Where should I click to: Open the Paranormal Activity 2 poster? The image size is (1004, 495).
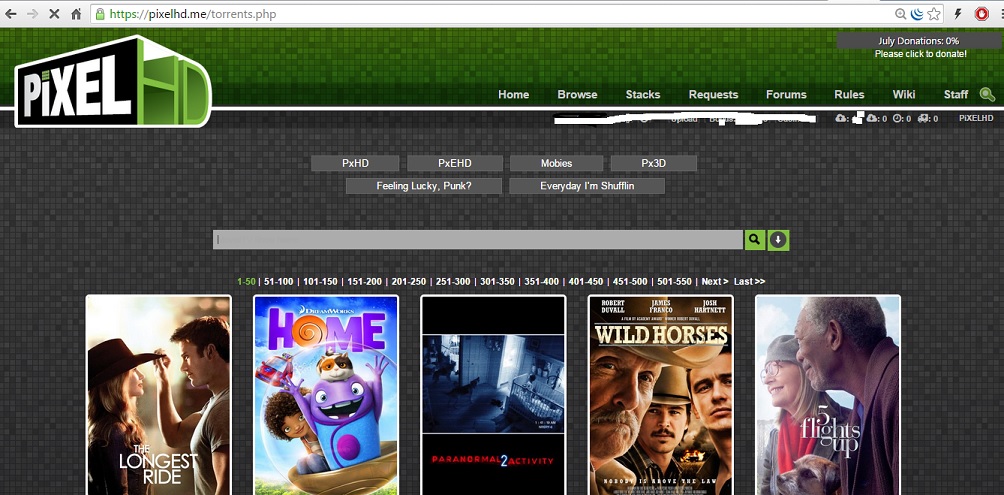[x=493, y=395]
